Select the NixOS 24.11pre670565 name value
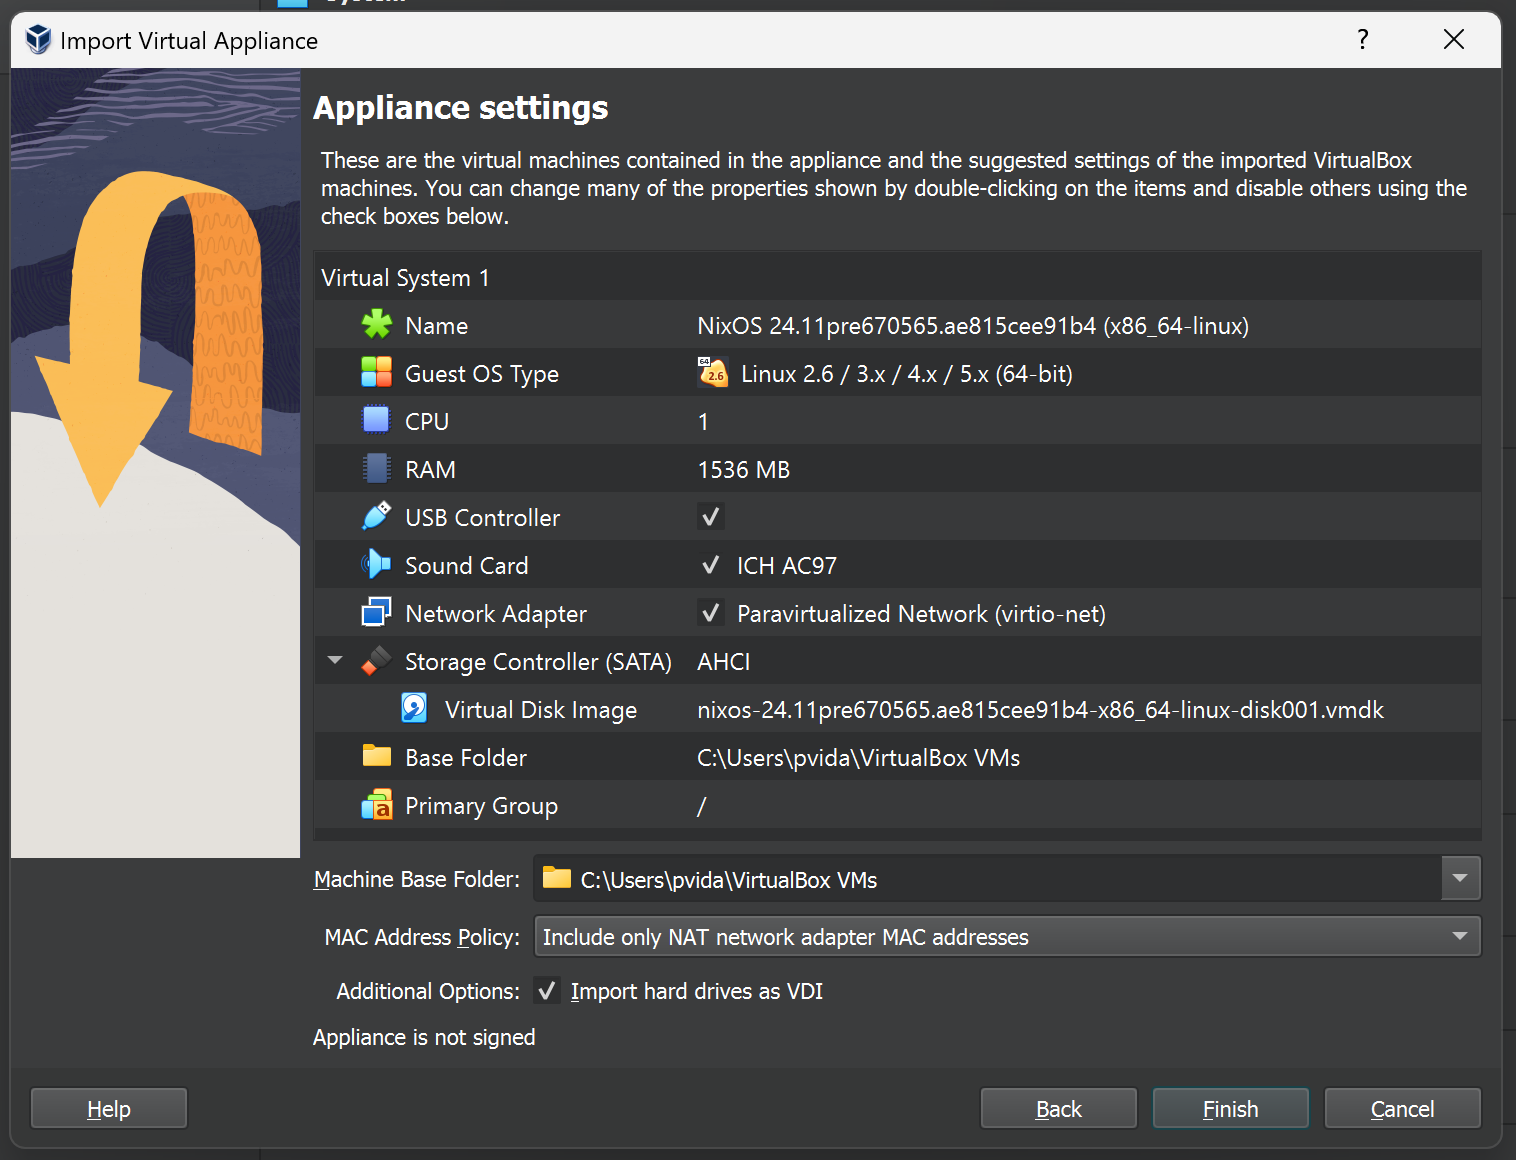 (x=973, y=326)
